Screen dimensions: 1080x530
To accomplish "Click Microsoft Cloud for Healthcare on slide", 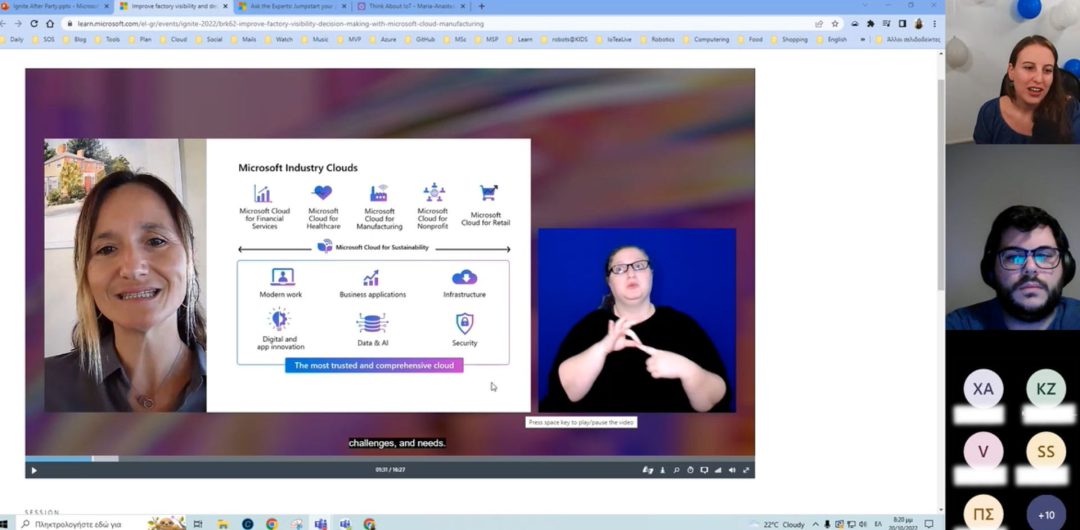I will click(324, 207).
